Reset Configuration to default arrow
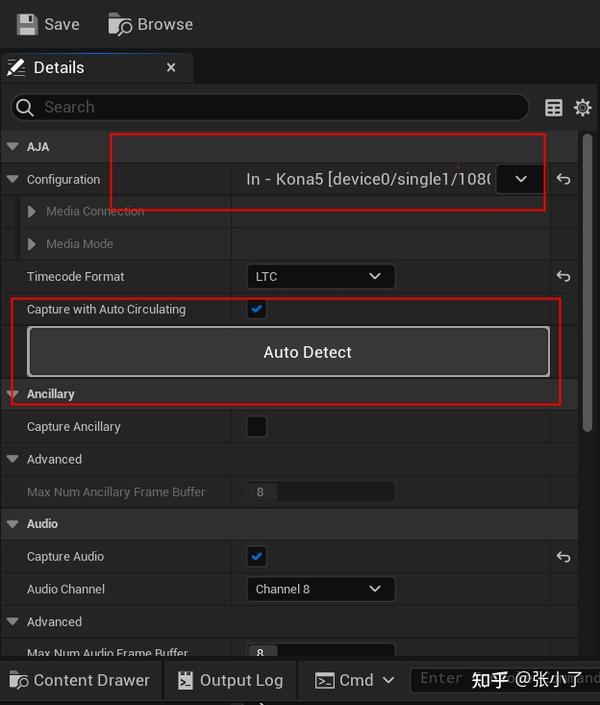This screenshot has width=600, height=705. coord(564,180)
